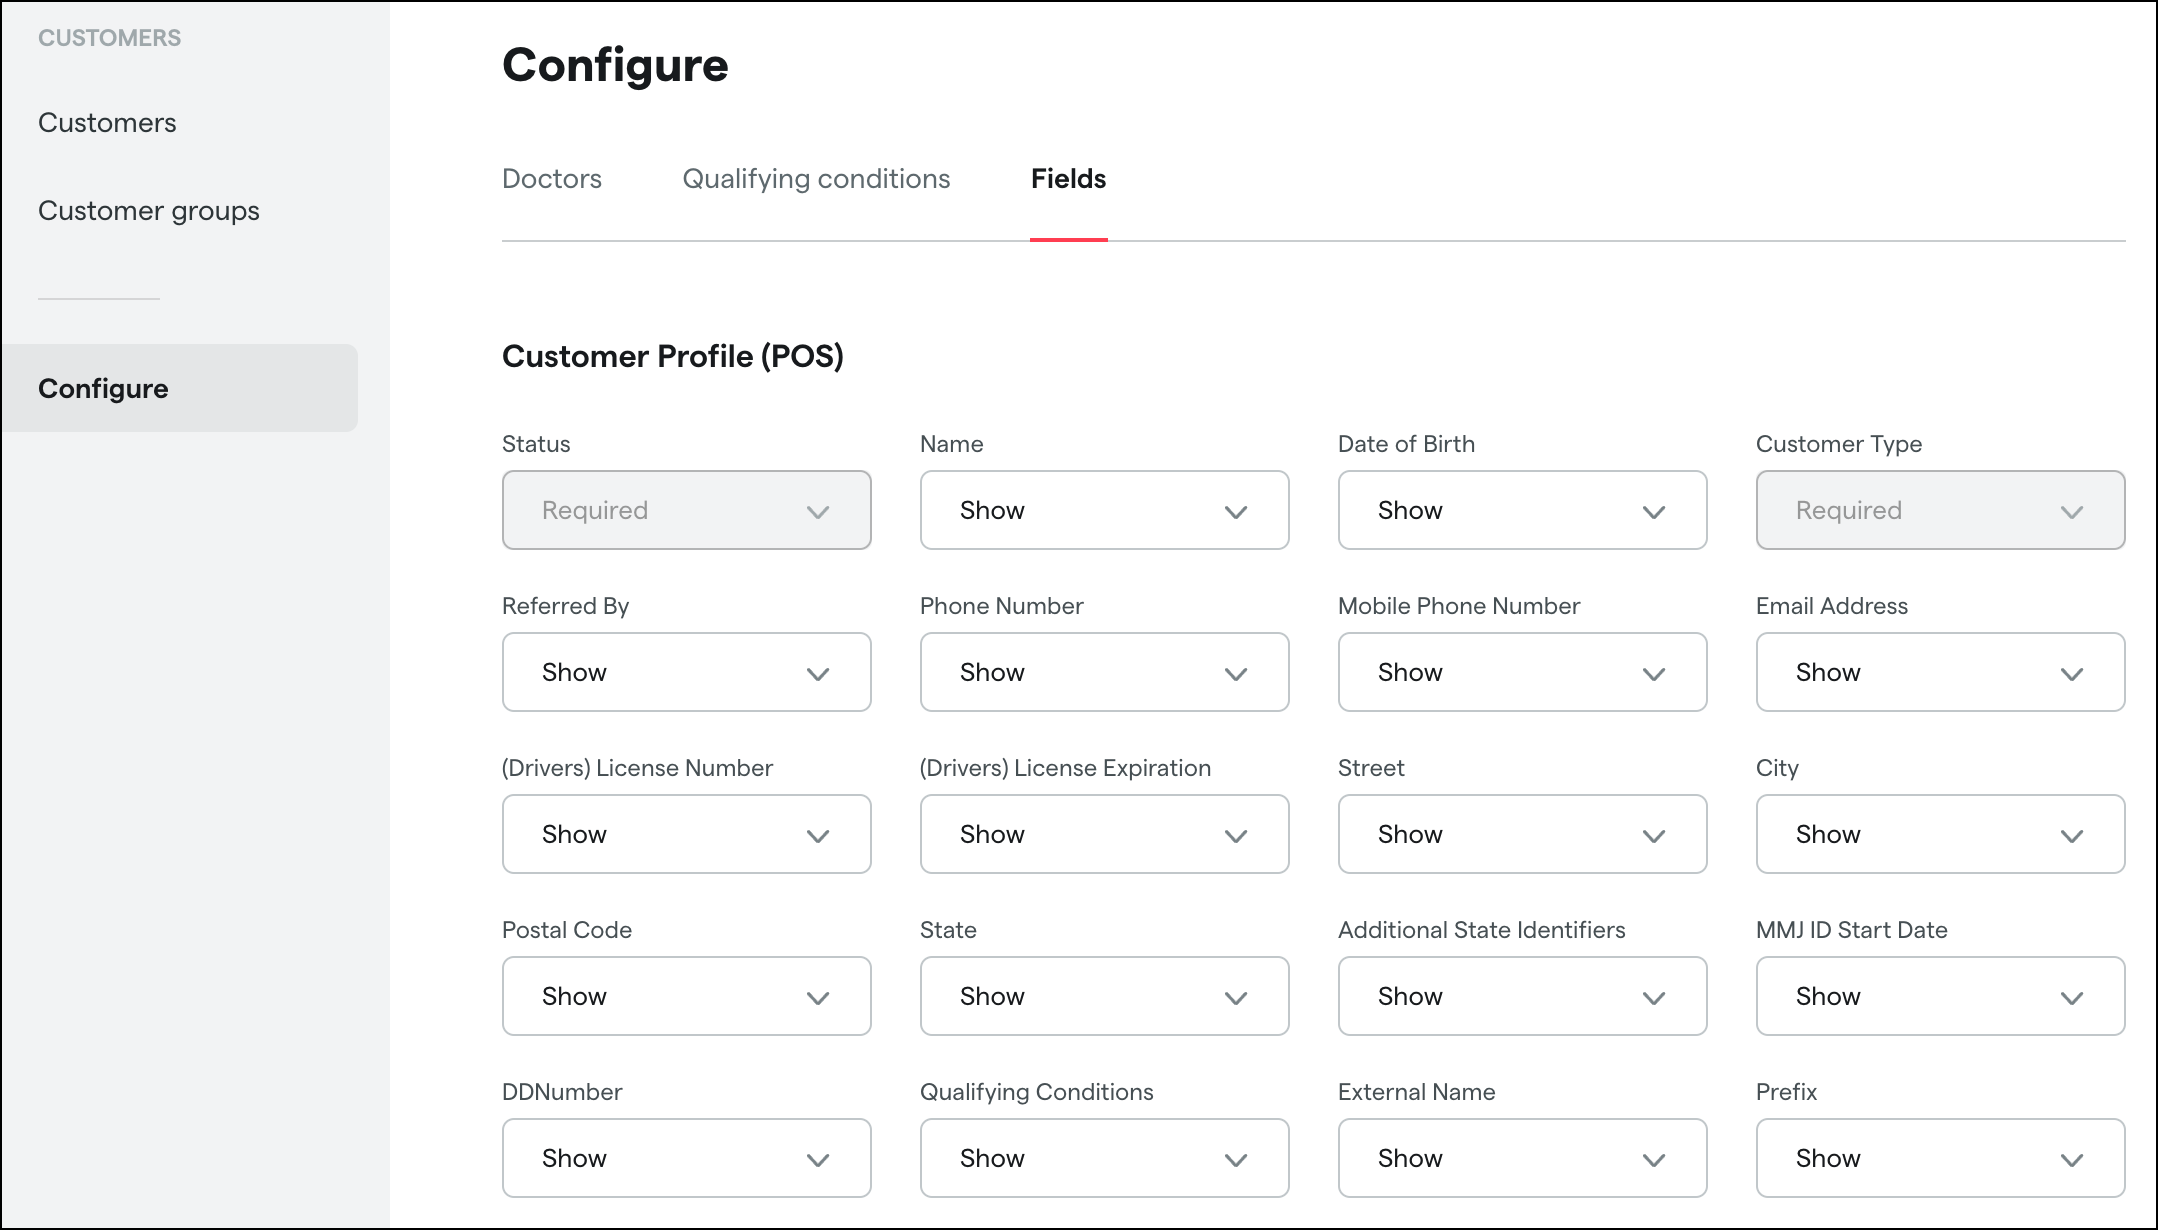Click the Email Address chevron icon
The height and width of the screenshot is (1230, 2158).
tap(2072, 674)
